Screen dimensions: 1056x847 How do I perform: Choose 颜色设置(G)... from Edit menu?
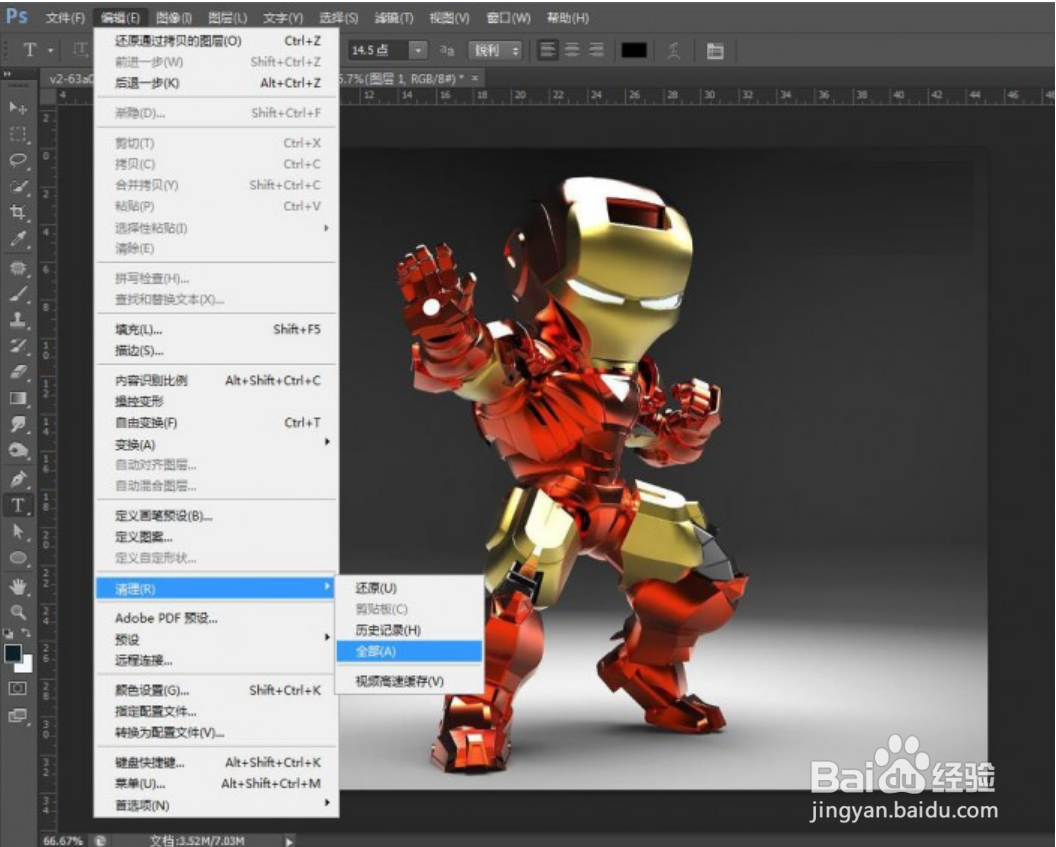[x=216, y=690]
